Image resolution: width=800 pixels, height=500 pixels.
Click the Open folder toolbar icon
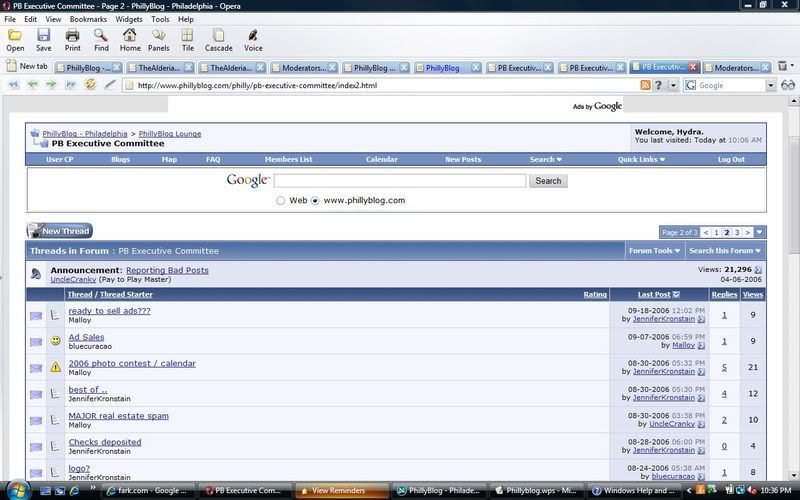pyautogui.click(x=15, y=35)
